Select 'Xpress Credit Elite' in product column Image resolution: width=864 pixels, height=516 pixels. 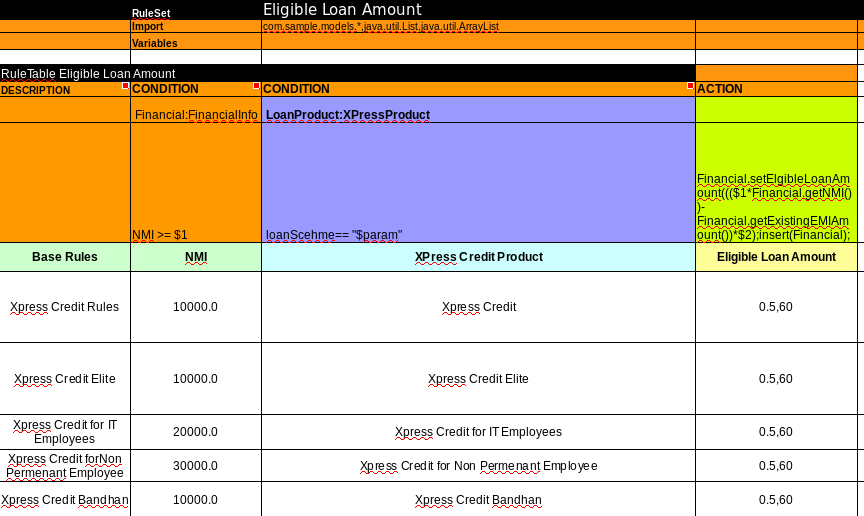click(x=478, y=379)
